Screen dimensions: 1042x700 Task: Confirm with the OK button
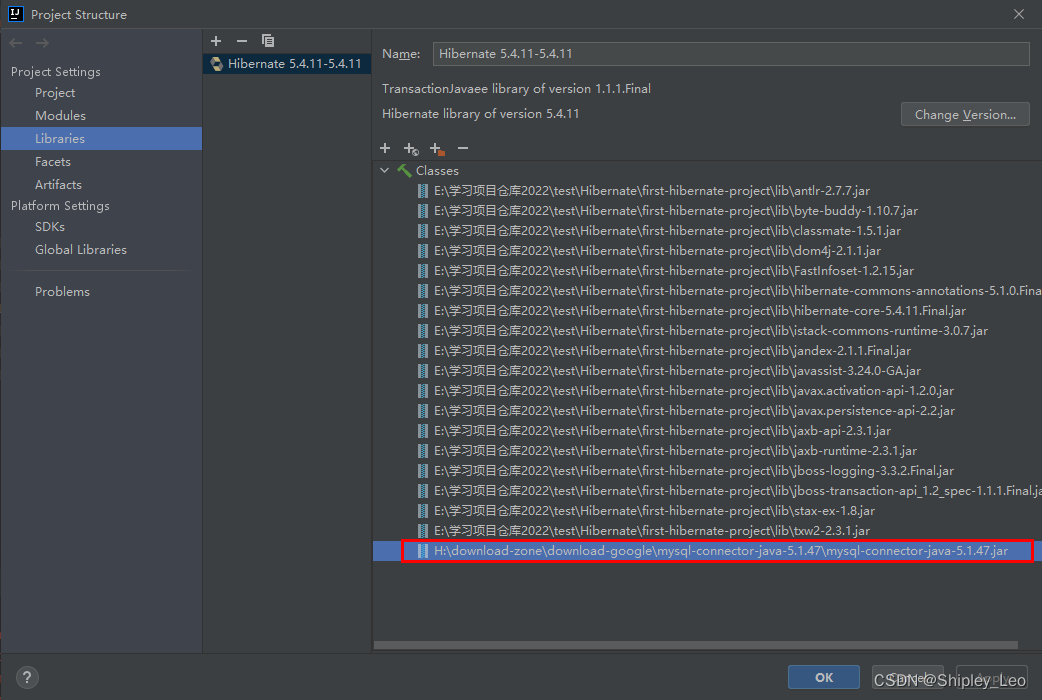823,677
